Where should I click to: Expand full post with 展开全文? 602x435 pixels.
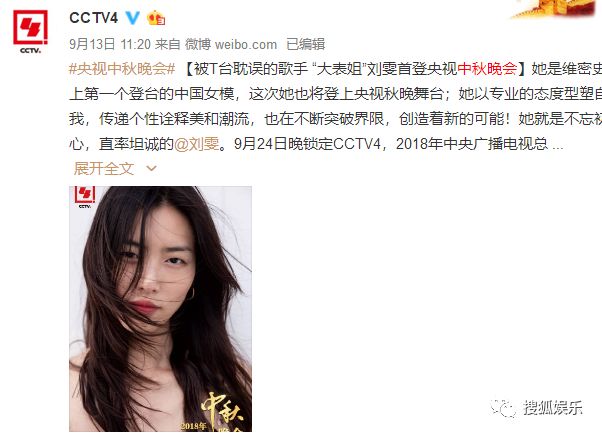coord(104,169)
